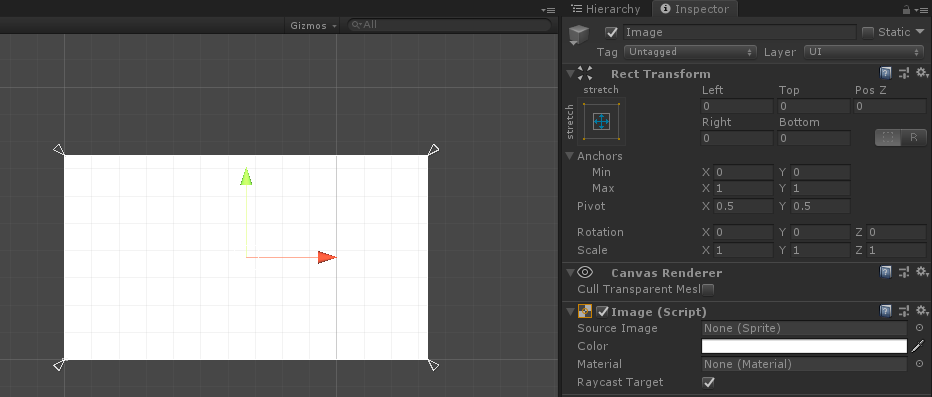Click the Canvas Renderer eye icon
Image resolution: width=932 pixels, height=397 pixels.
coord(585,272)
